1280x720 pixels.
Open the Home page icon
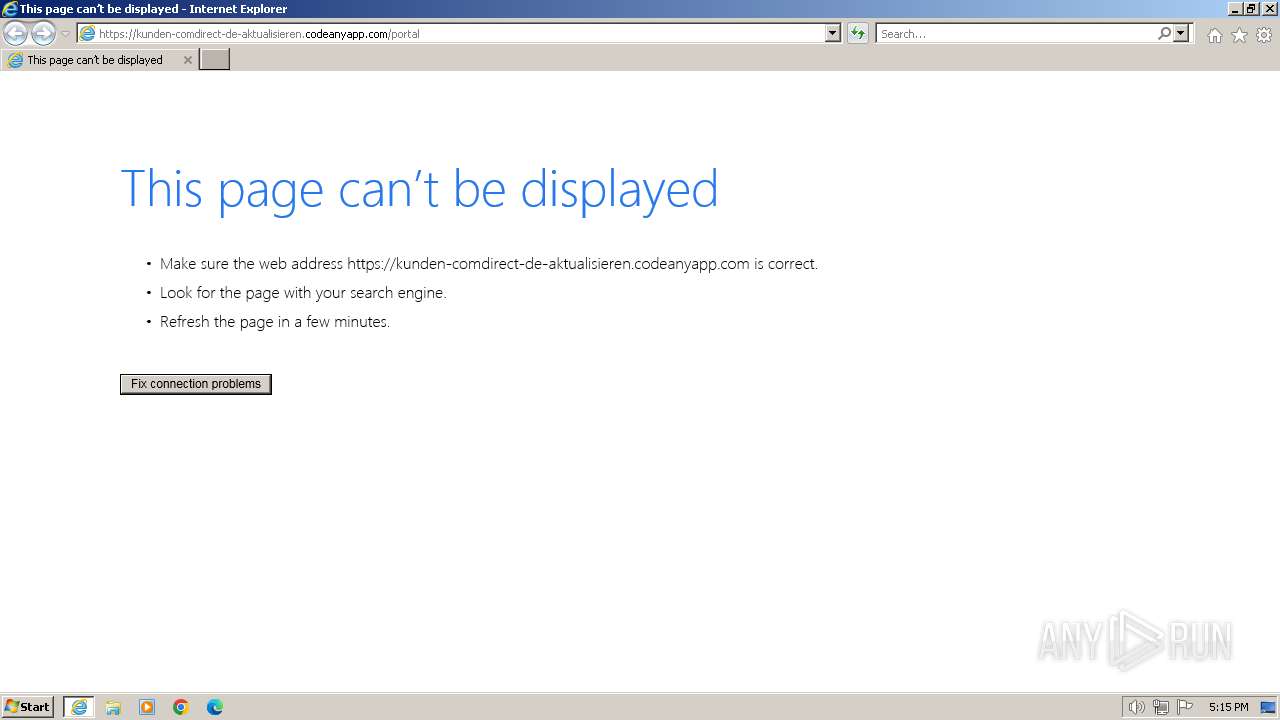point(1214,35)
